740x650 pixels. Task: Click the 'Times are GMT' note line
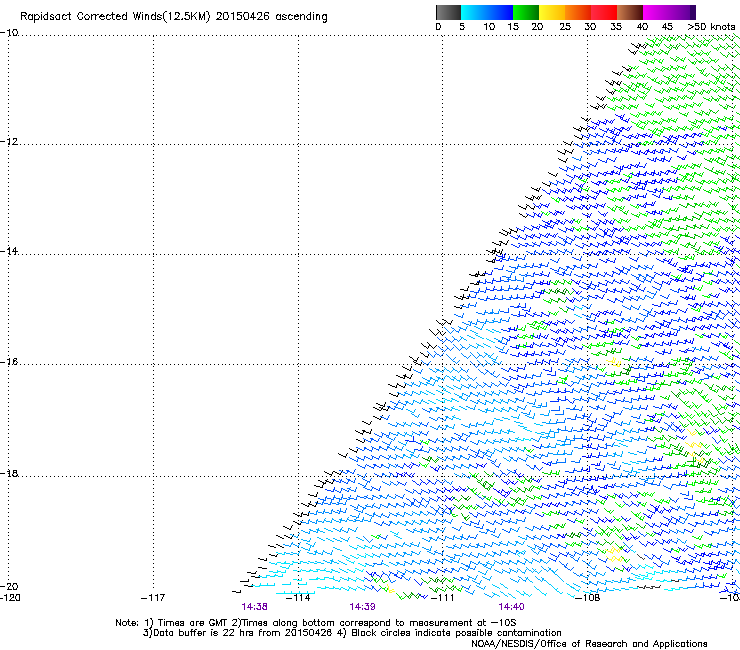(315, 623)
